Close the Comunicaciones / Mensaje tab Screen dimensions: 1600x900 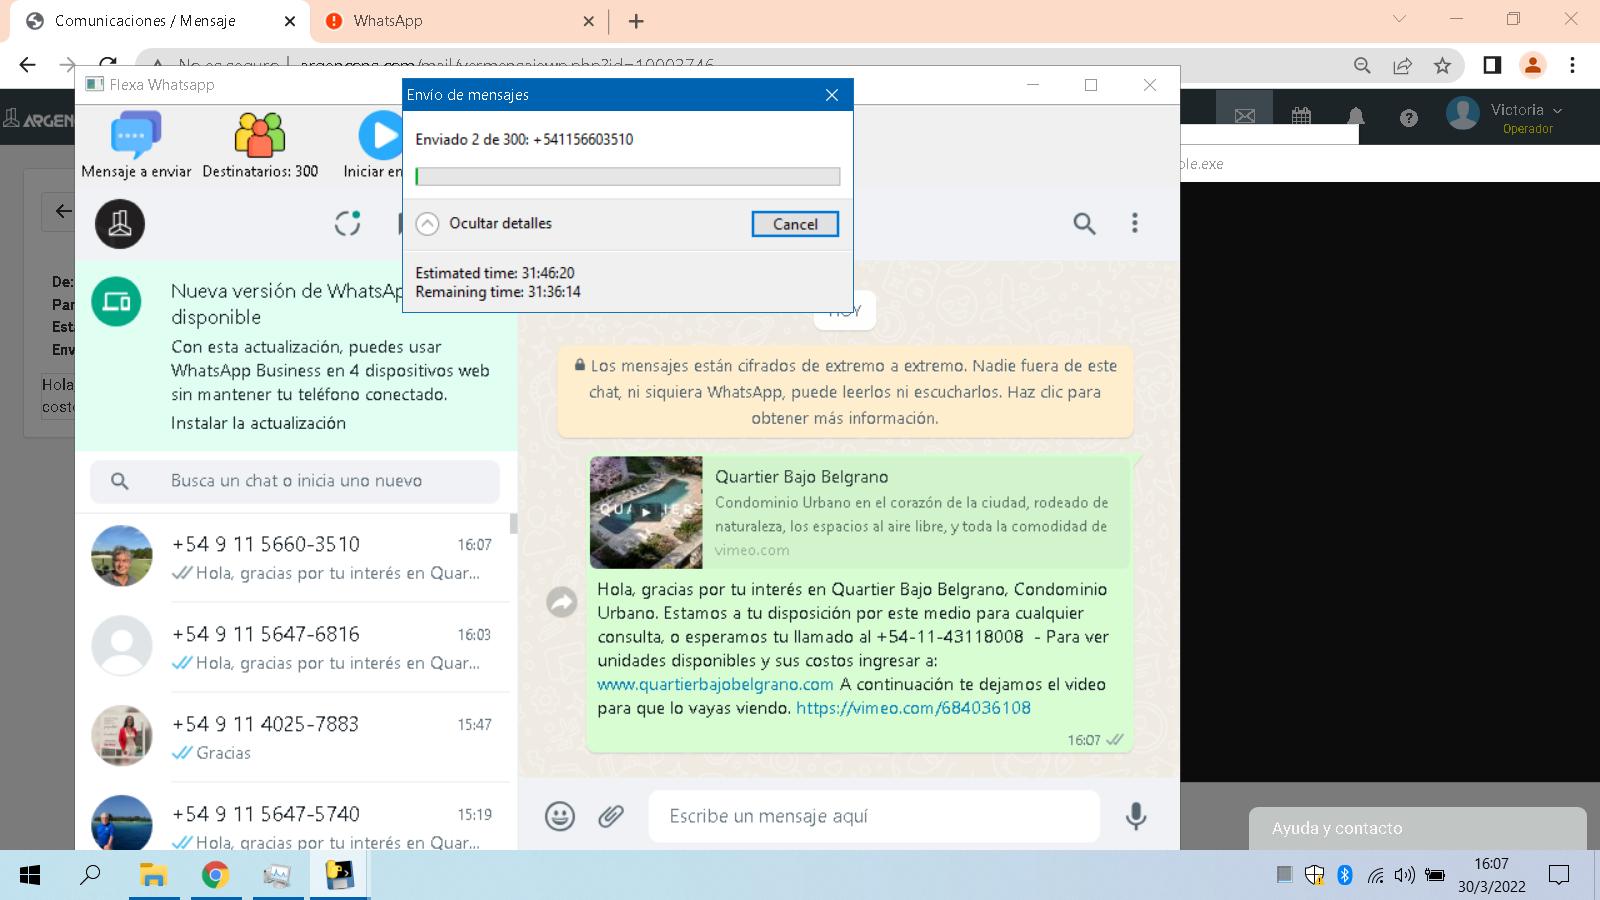tap(290, 21)
